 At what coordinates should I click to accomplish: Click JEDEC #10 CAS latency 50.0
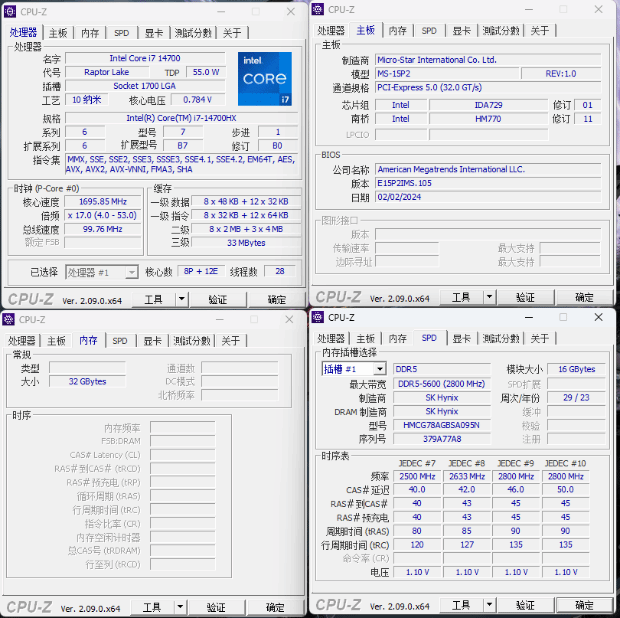coord(565,489)
